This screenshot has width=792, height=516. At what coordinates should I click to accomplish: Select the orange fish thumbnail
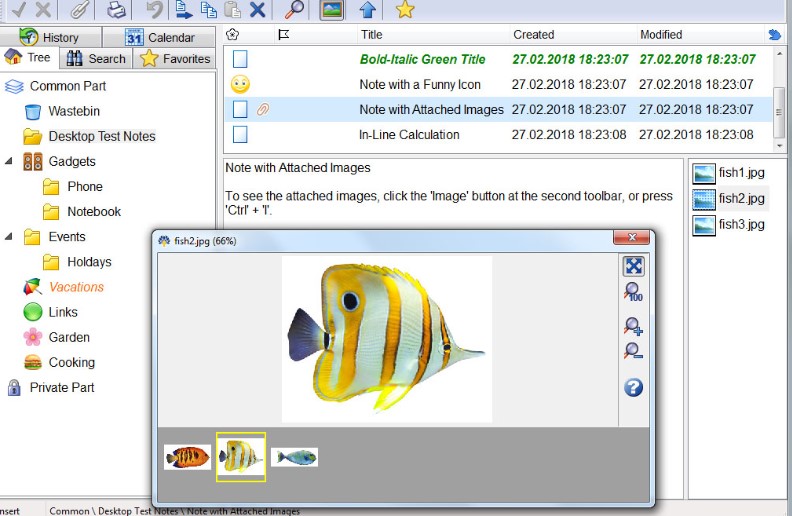(188, 458)
